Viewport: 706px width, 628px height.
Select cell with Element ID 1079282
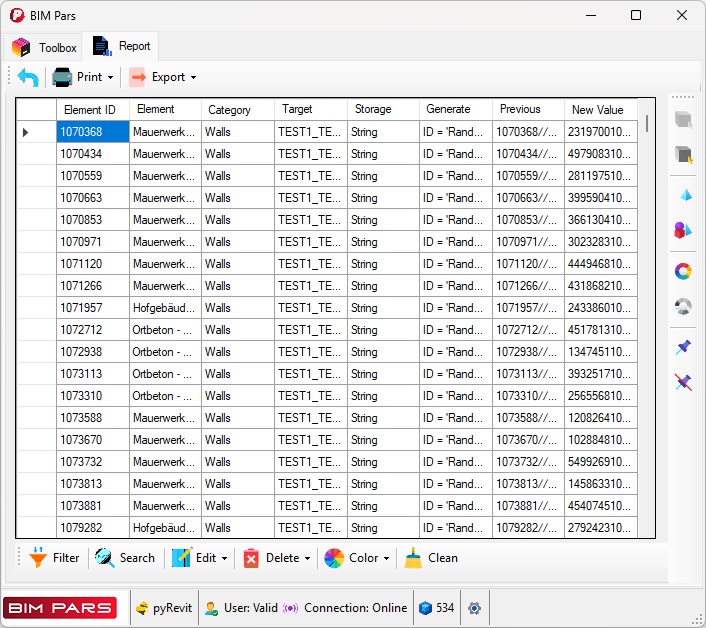(93, 528)
